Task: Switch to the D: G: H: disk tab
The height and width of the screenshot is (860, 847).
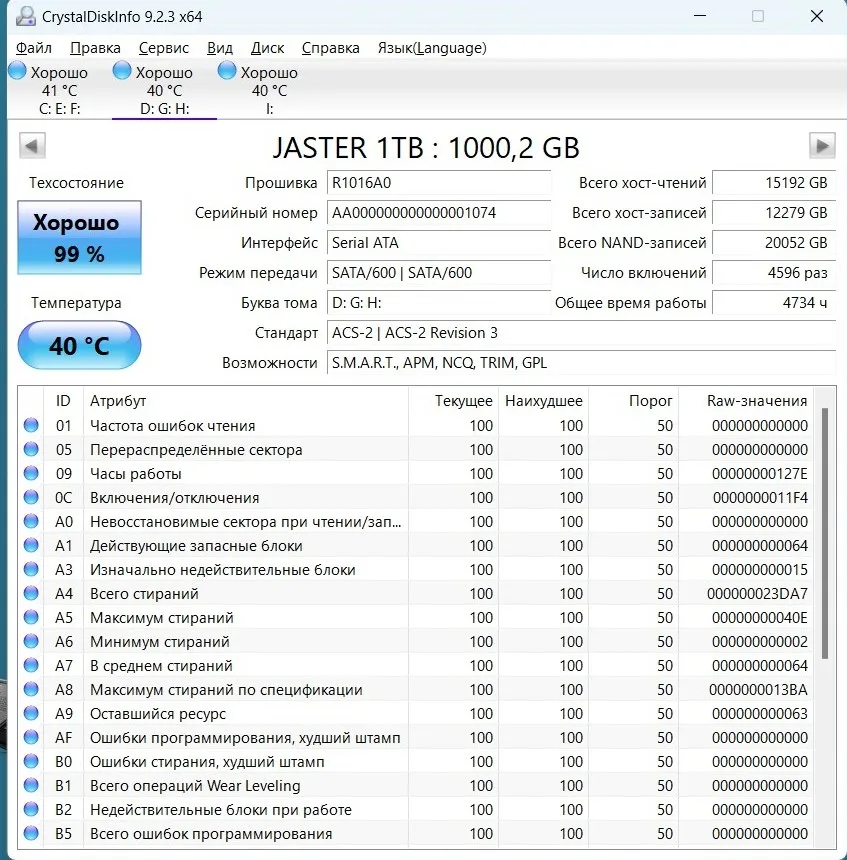Action: coord(165,91)
